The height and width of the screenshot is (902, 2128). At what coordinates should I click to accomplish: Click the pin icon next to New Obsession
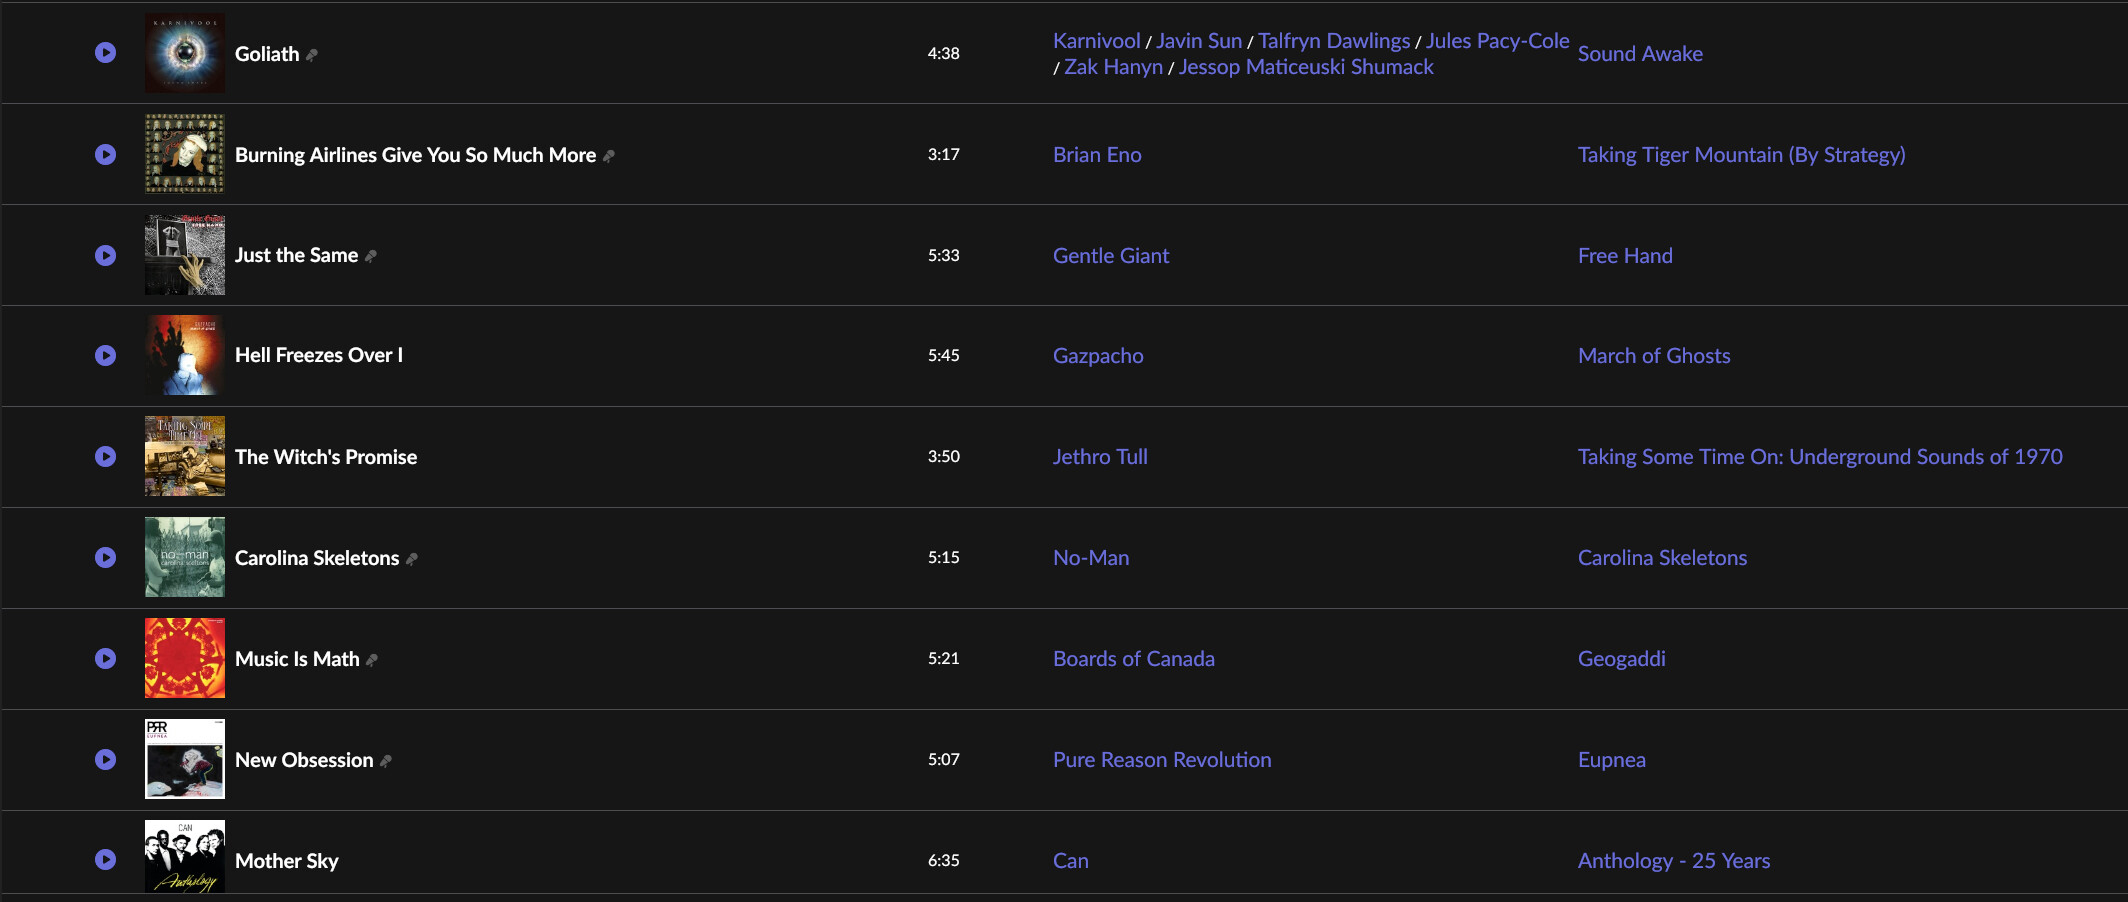pos(386,761)
